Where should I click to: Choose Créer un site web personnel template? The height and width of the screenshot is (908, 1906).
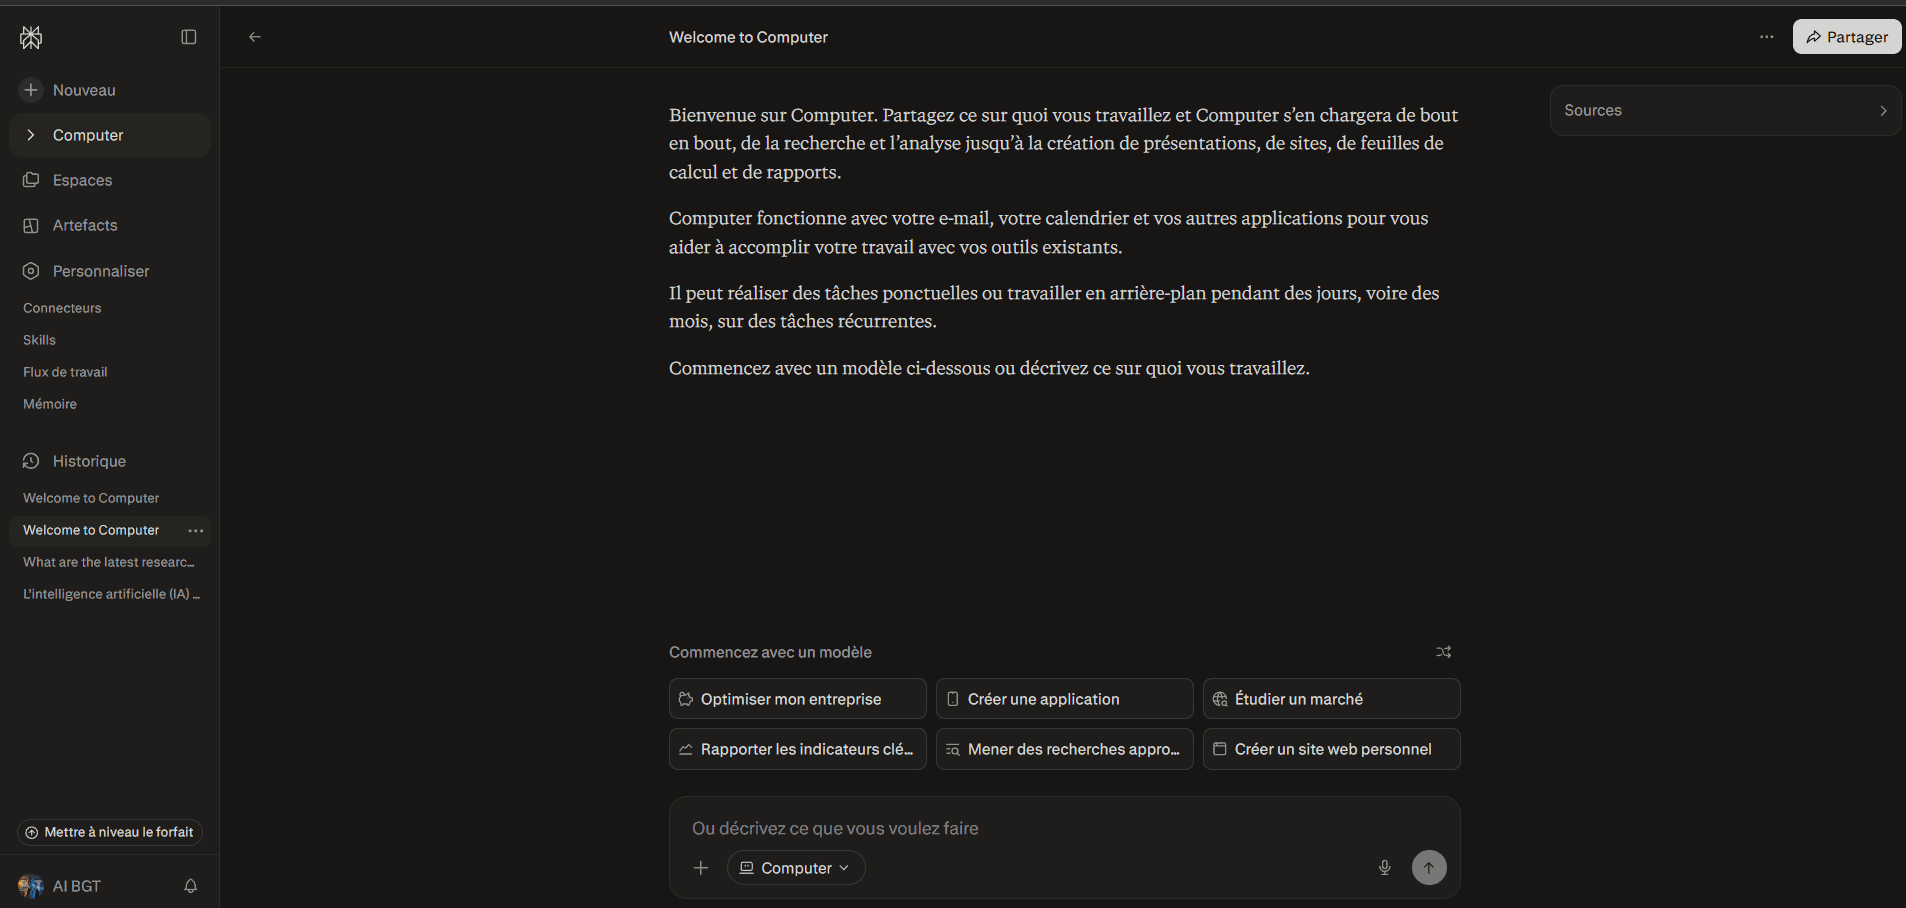point(1331,749)
